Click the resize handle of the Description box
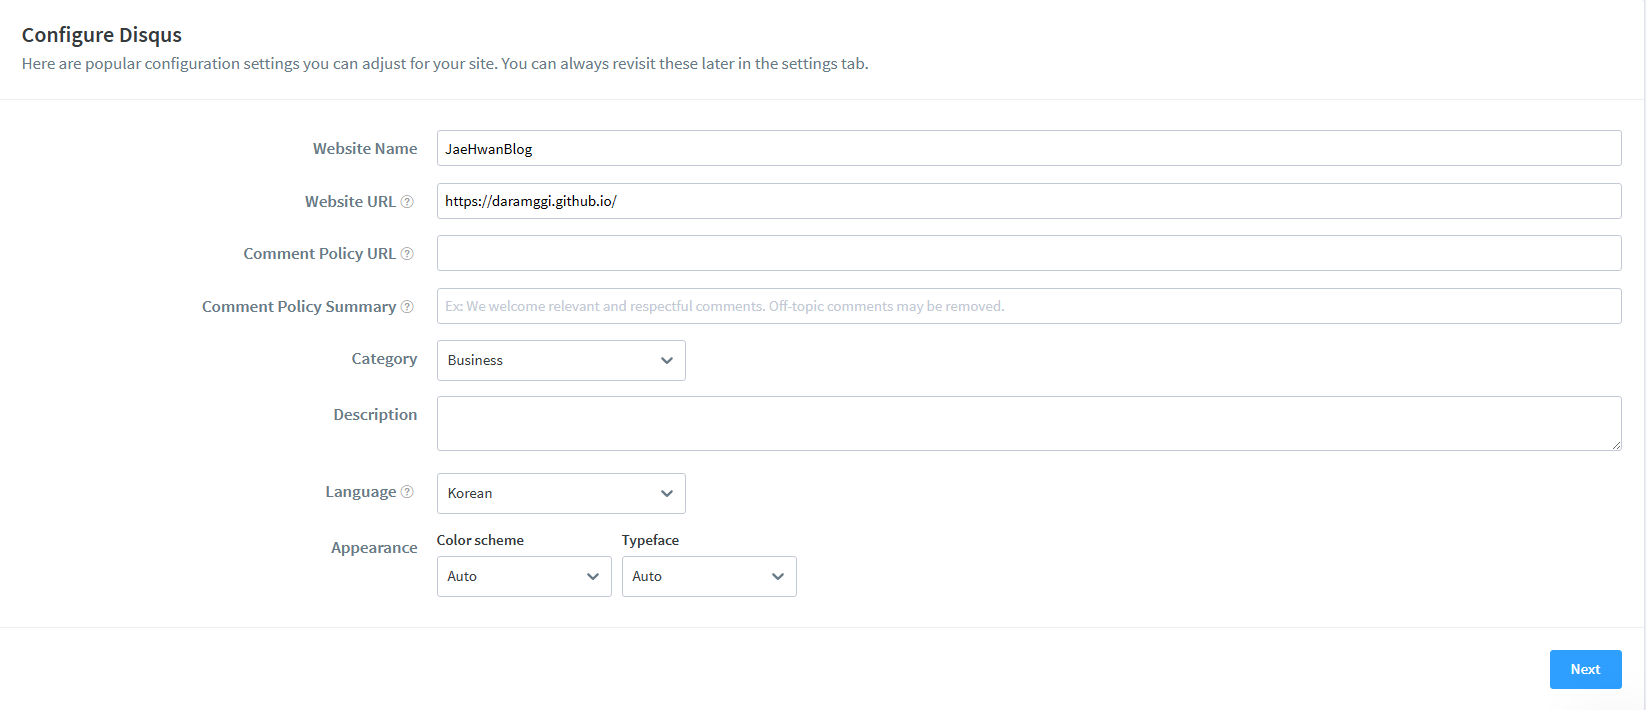Screen dimensions: 1646x710 point(1616,445)
